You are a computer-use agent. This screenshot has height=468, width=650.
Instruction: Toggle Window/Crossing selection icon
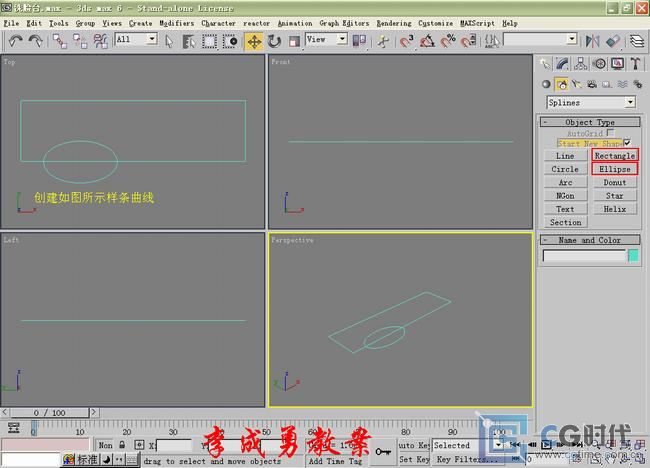[x=230, y=41]
